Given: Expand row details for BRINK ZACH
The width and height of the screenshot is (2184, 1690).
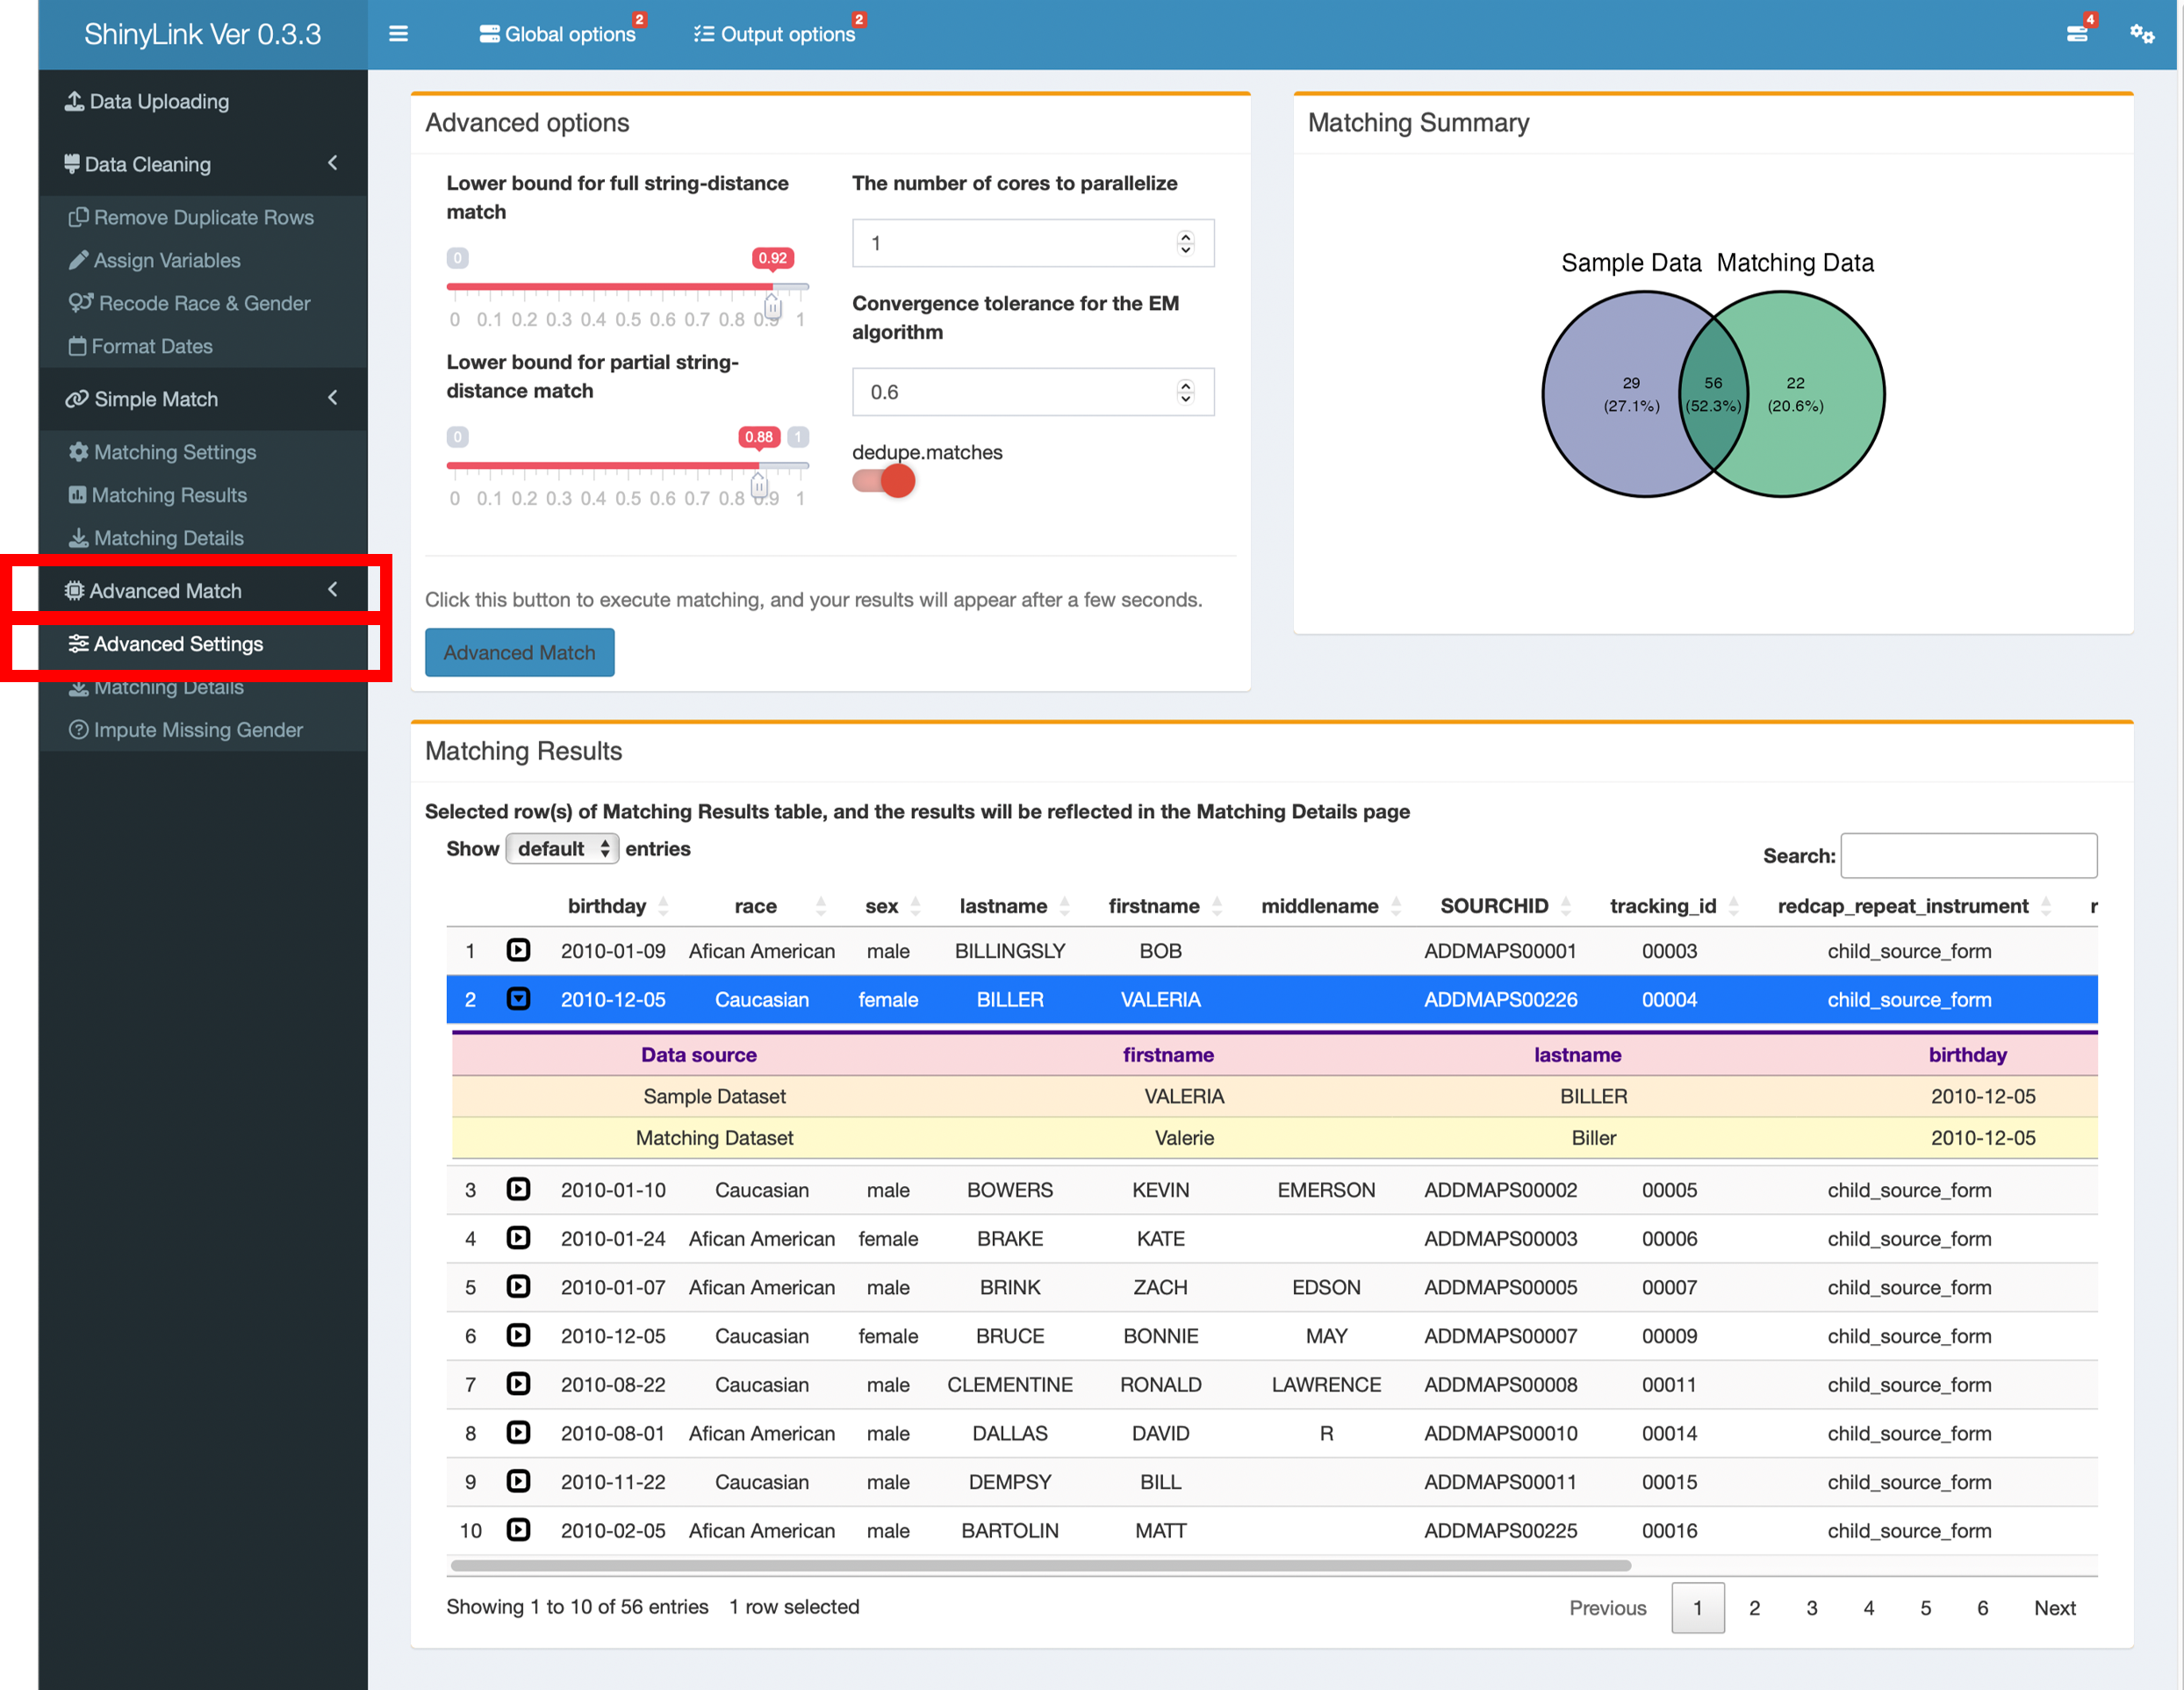Looking at the screenshot, I should click(x=518, y=1286).
